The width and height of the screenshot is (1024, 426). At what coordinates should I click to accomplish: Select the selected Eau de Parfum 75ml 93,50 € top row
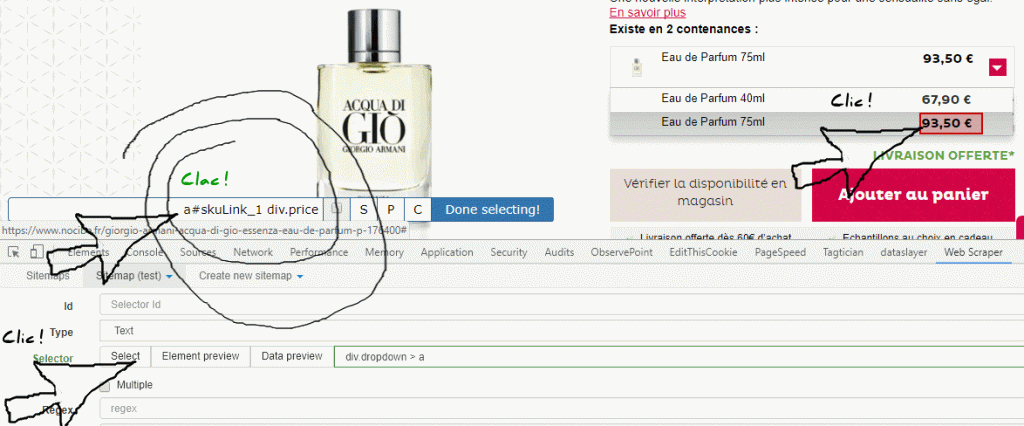point(813,67)
